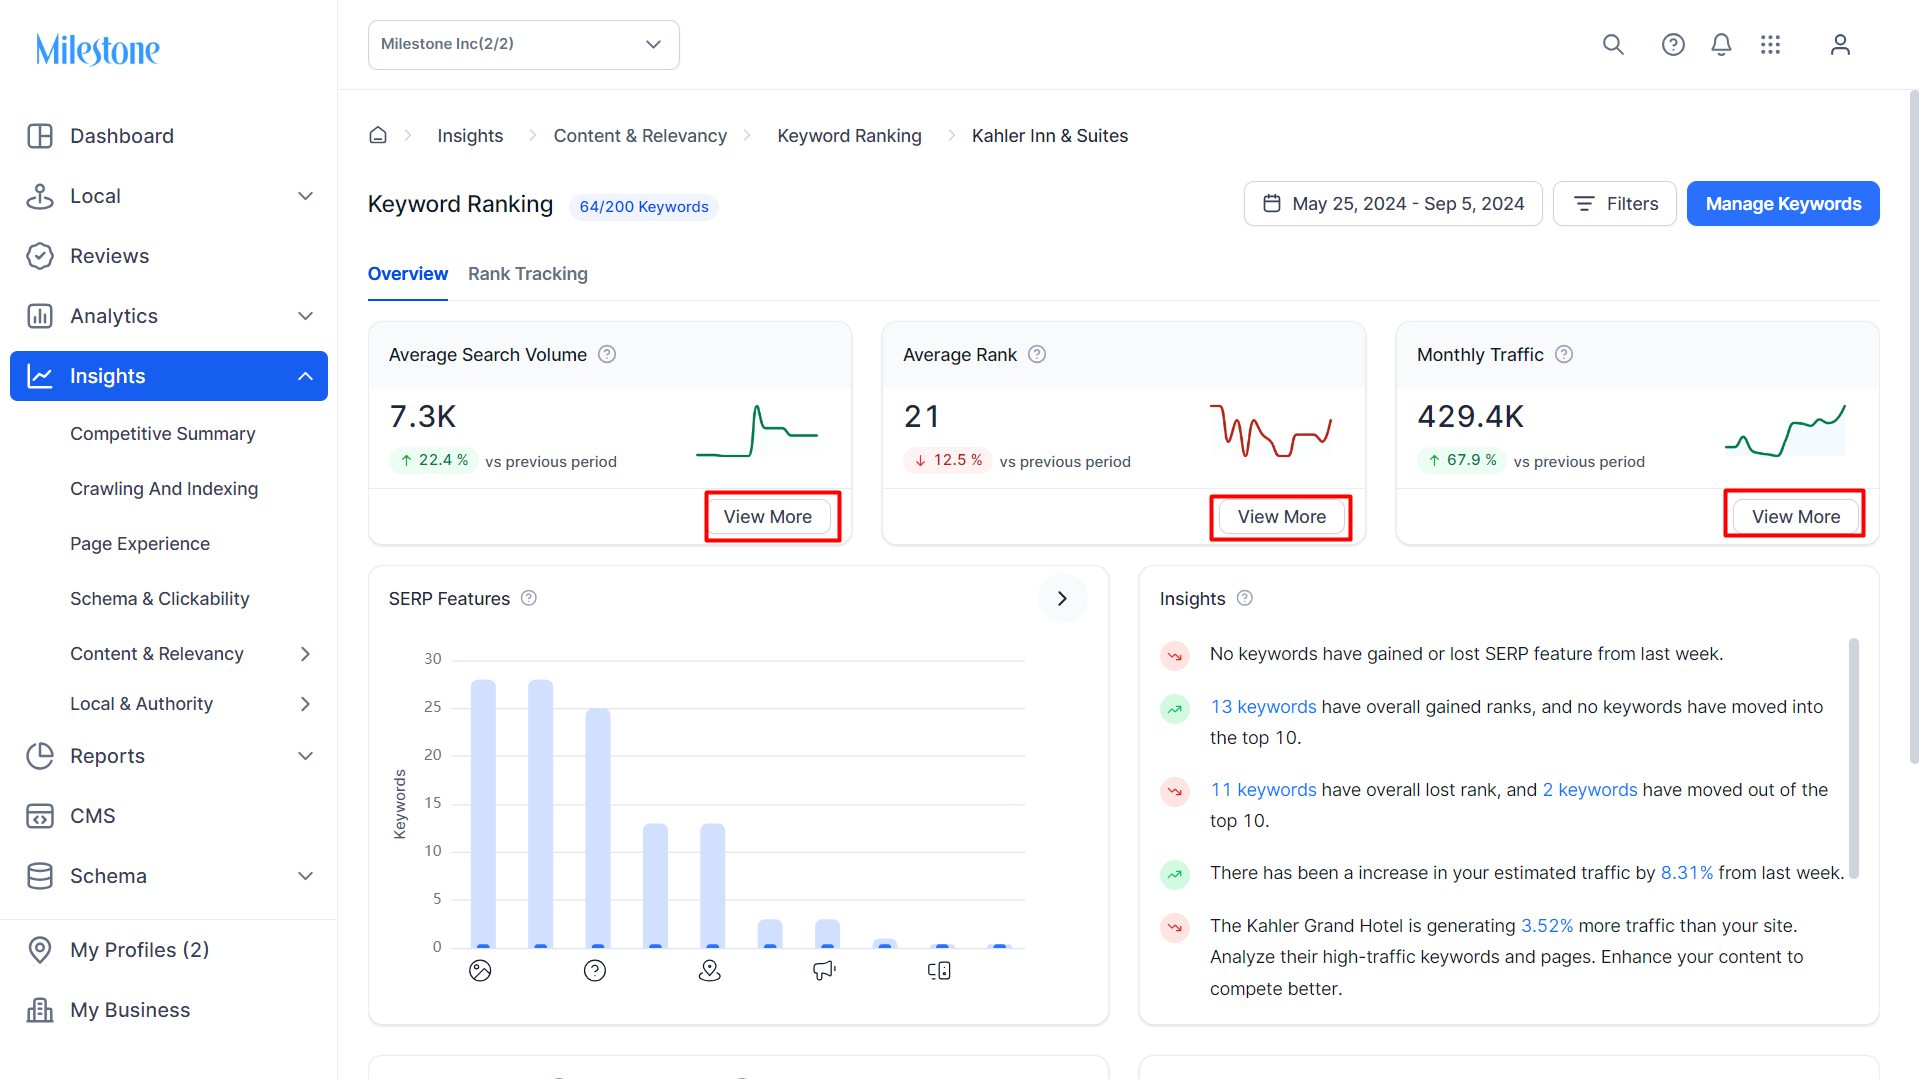Select the Overview tab
Viewport: 1919px width, 1079px height.
(408, 274)
